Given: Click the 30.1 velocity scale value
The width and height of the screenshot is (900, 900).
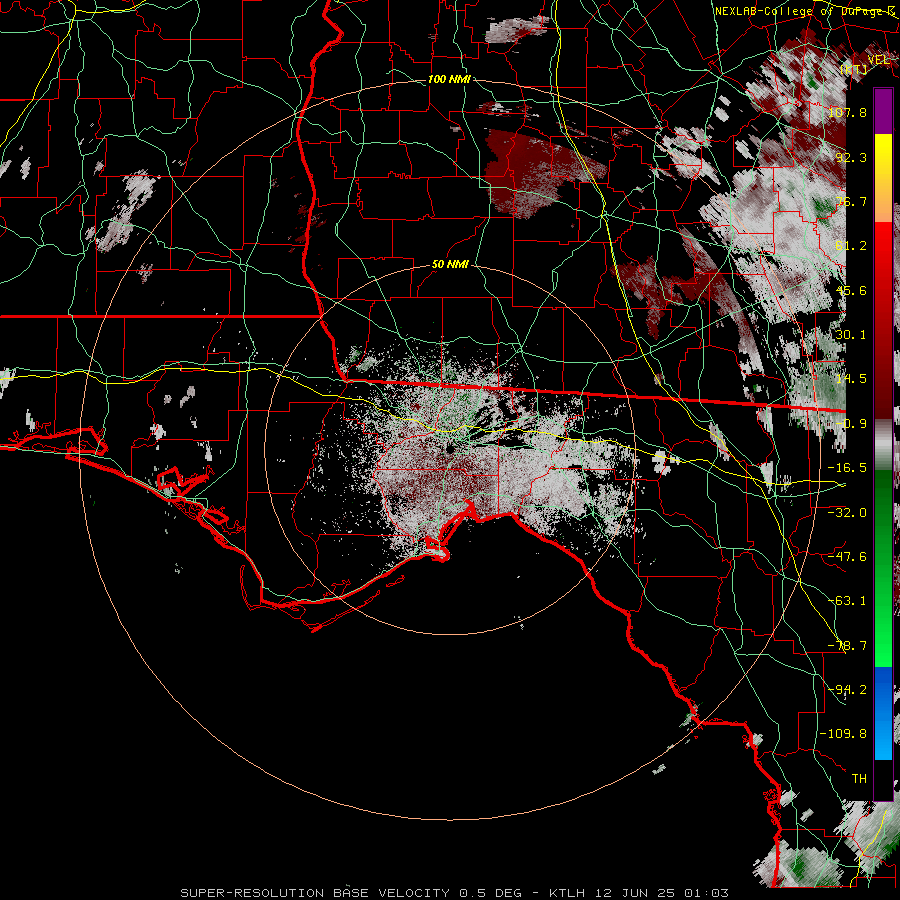Looking at the screenshot, I should [x=851, y=335].
